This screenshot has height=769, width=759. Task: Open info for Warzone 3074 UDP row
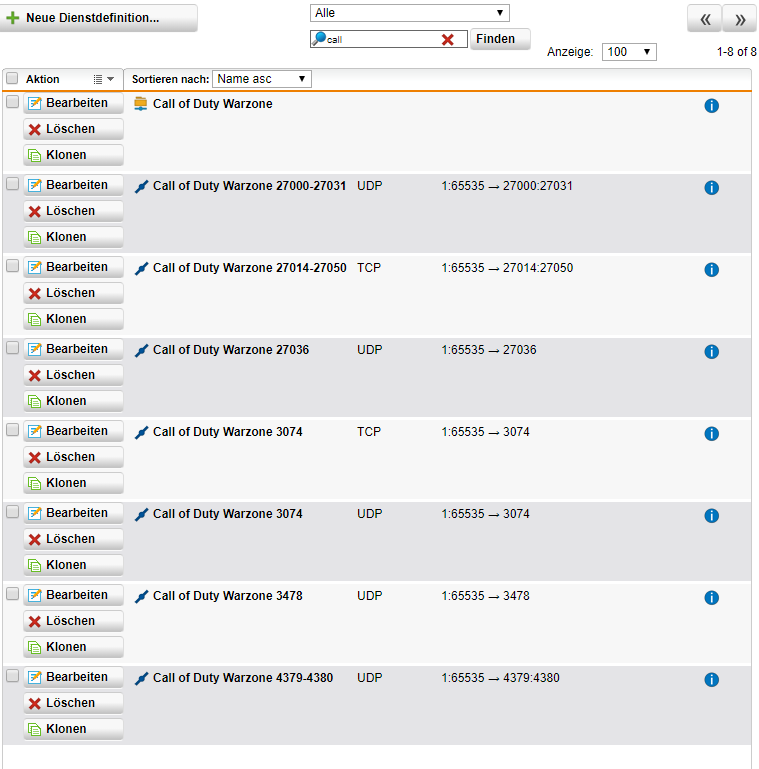click(x=711, y=515)
